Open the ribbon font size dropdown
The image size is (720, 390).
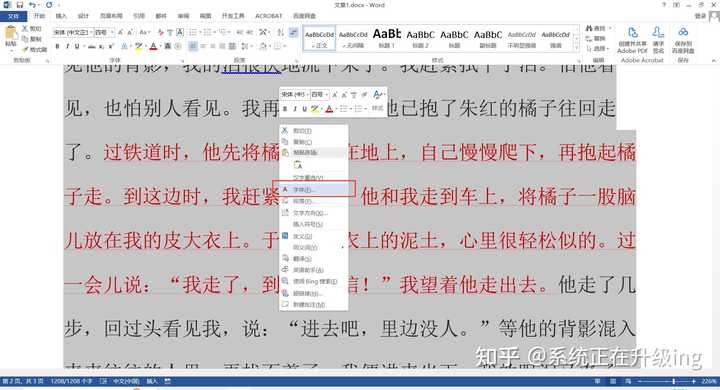click(x=112, y=32)
